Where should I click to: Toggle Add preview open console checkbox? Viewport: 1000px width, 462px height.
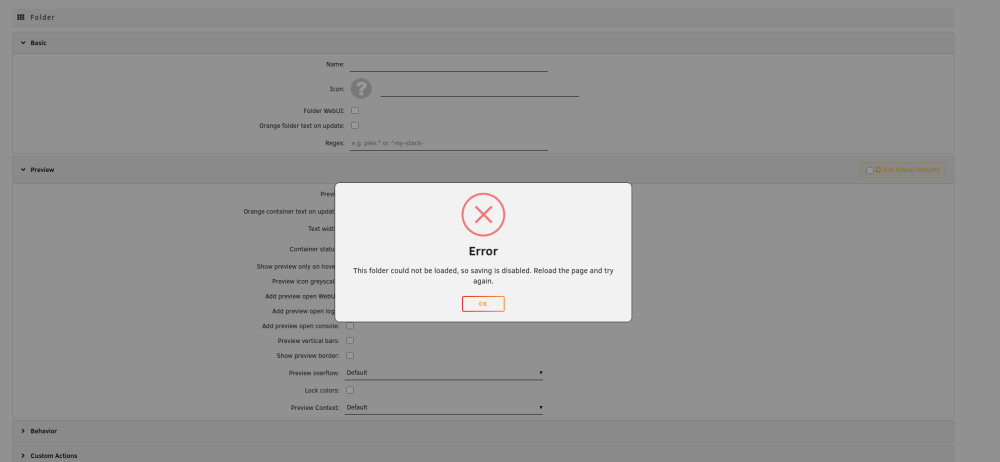tap(349, 325)
